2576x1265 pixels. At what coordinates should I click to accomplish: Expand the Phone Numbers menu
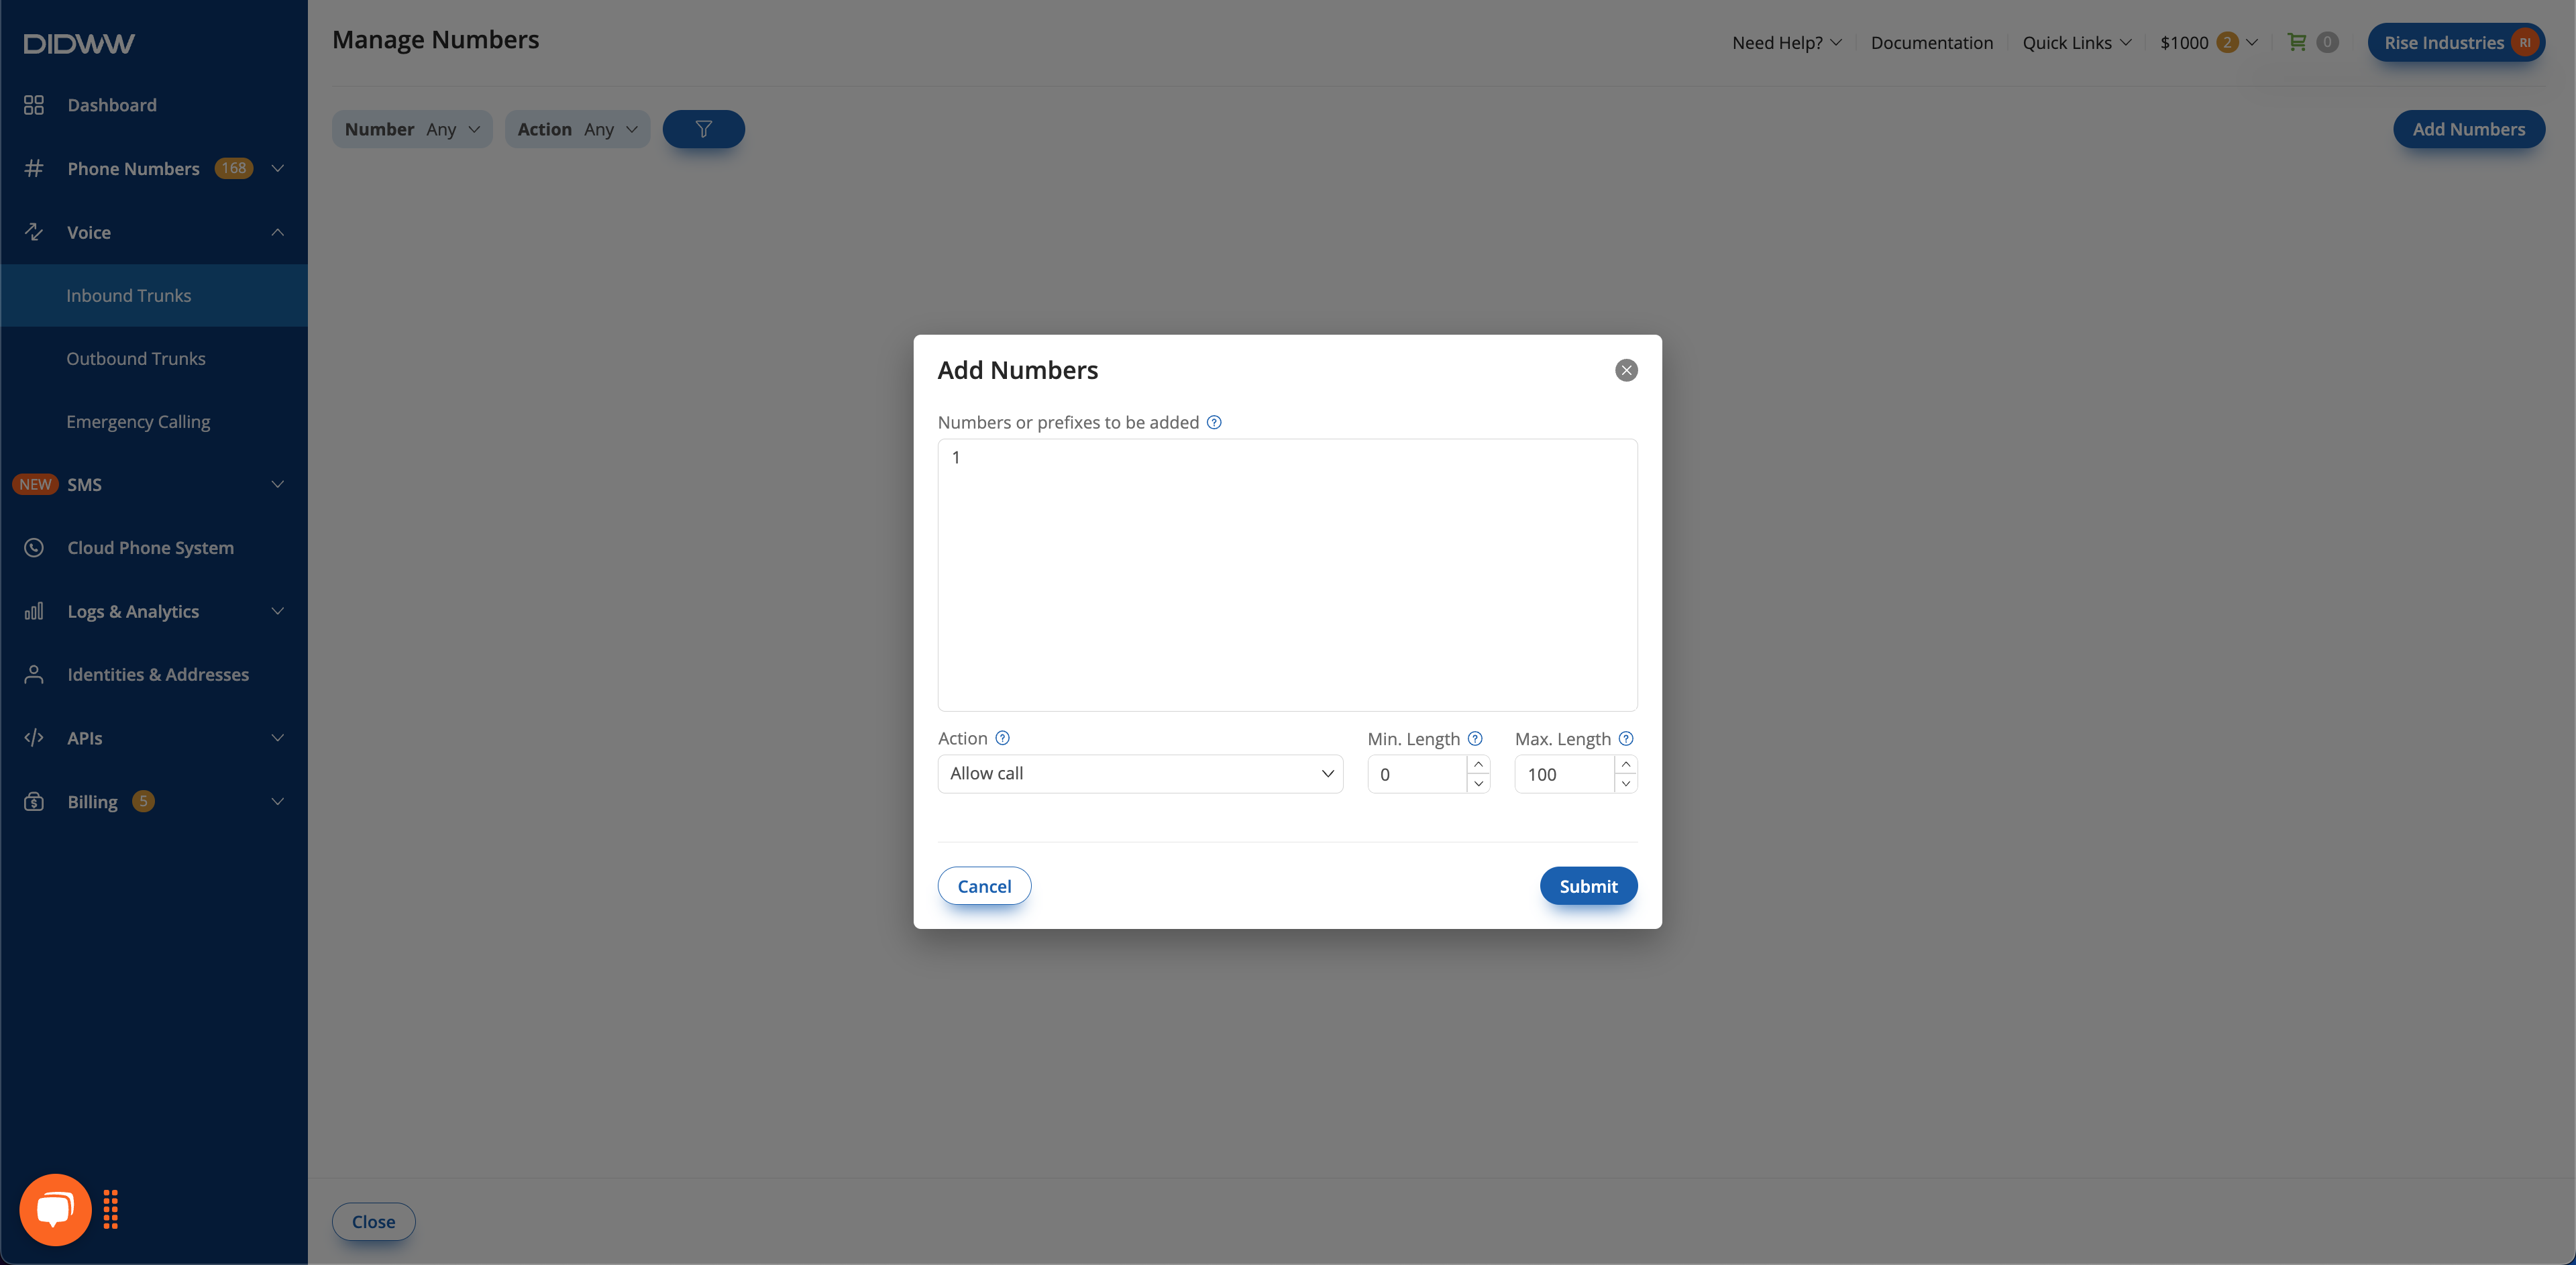tap(278, 168)
